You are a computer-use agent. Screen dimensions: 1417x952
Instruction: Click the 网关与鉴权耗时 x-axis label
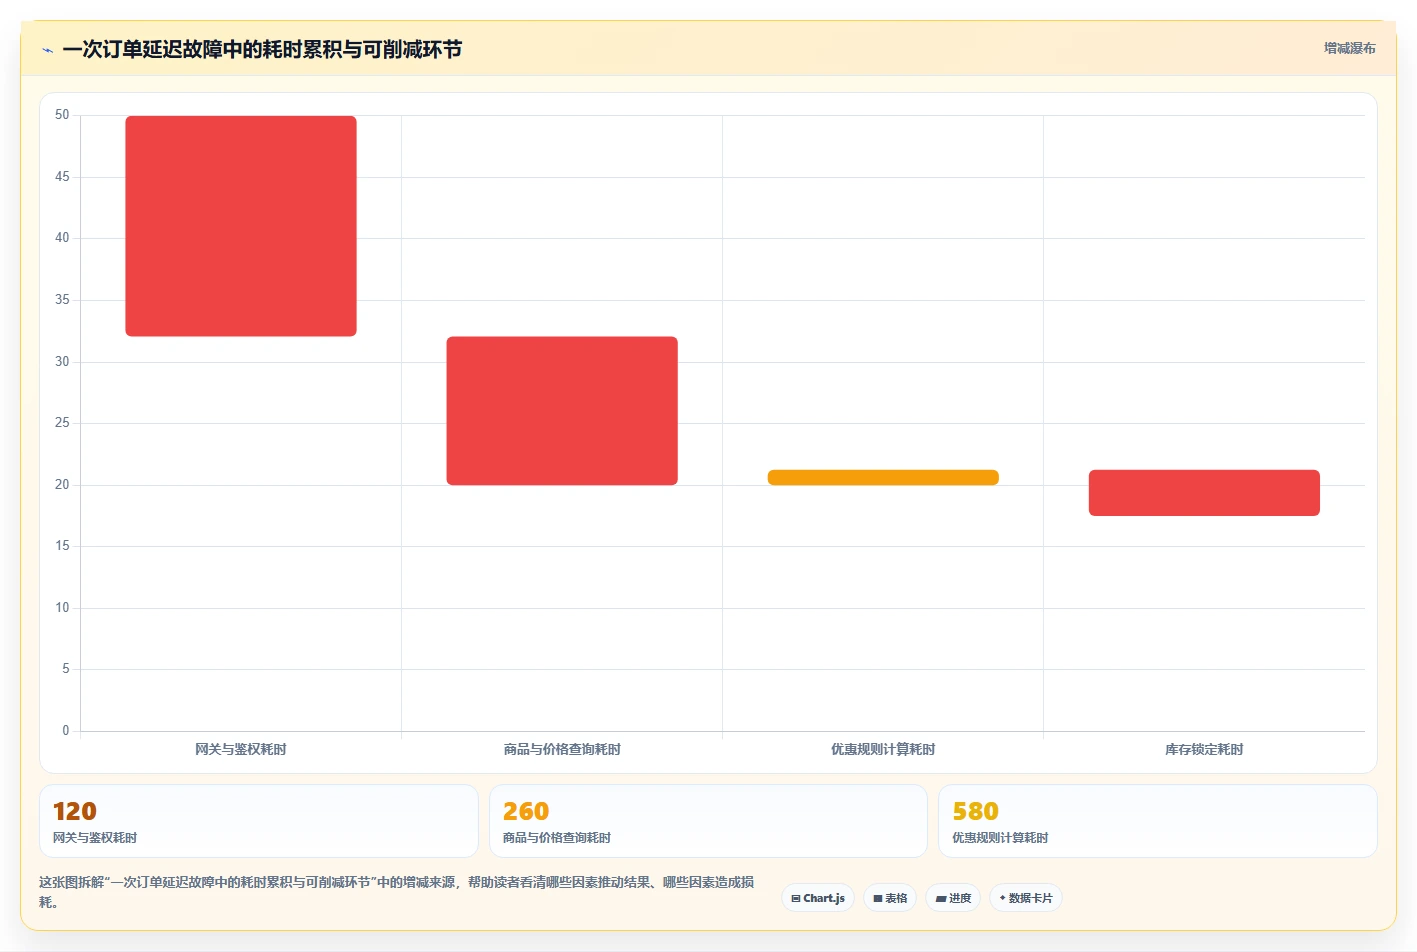241,749
